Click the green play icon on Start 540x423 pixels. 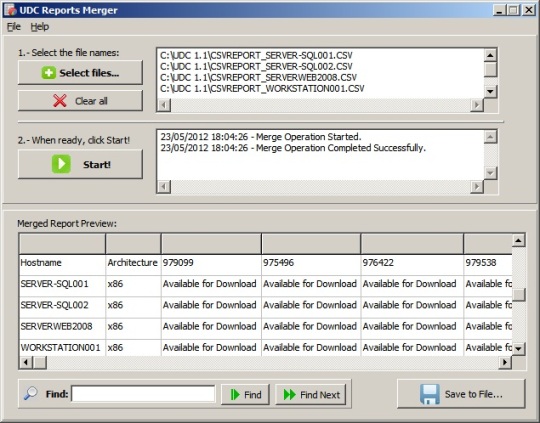tap(61, 164)
